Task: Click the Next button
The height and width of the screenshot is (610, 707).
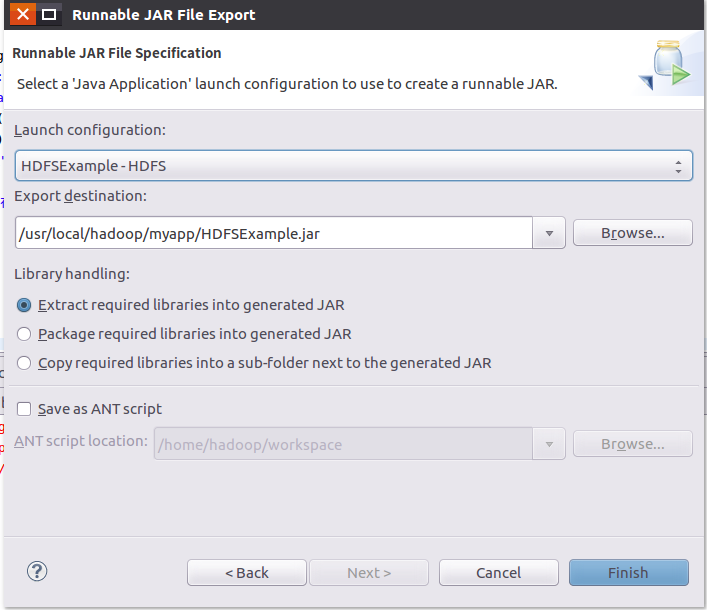Action: pyautogui.click(x=368, y=573)
